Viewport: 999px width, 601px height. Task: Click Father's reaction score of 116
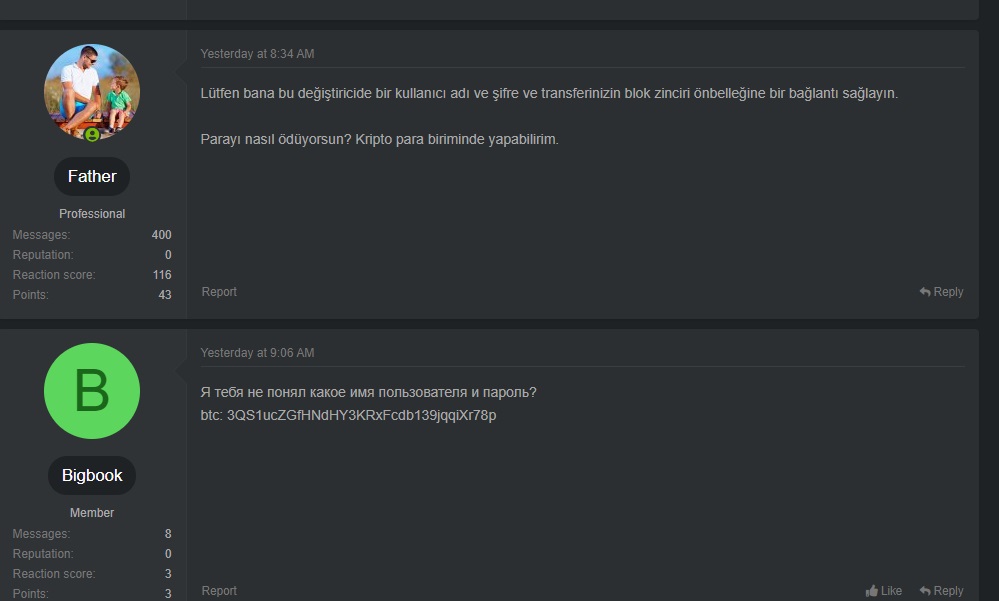(x=161, y=275)
